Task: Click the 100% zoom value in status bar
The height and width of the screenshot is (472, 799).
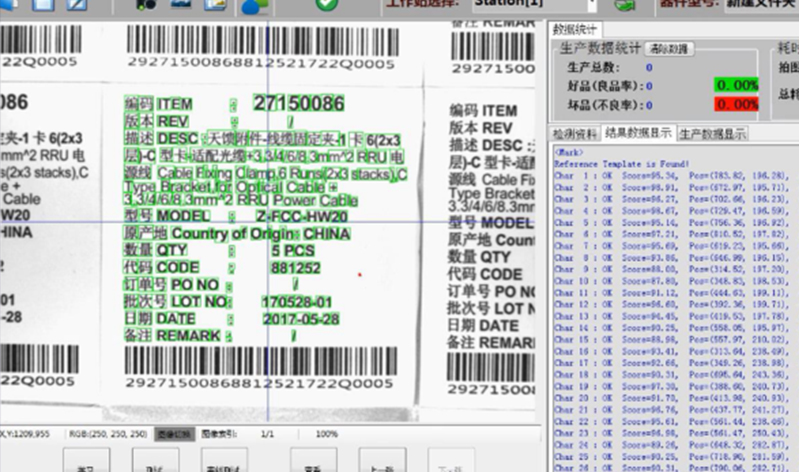Action: point(327,434)
